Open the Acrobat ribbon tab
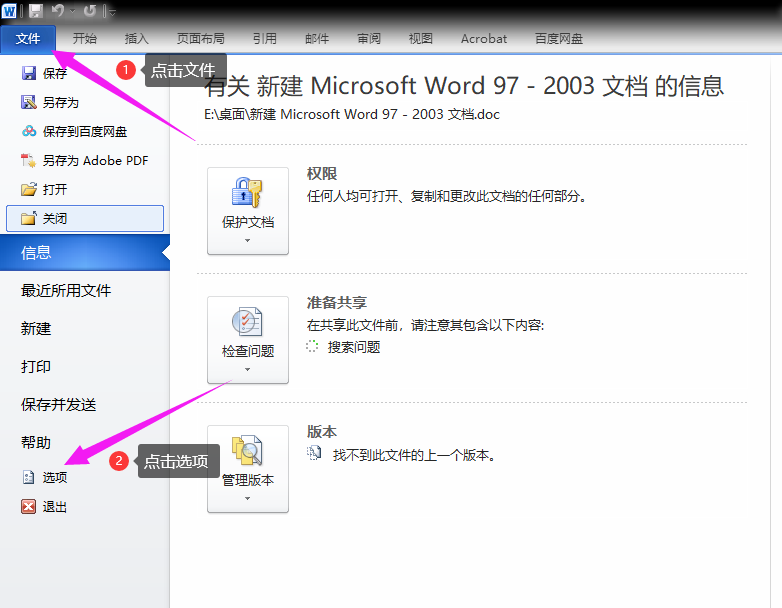The image size is (782, 608). pos(484,39)
